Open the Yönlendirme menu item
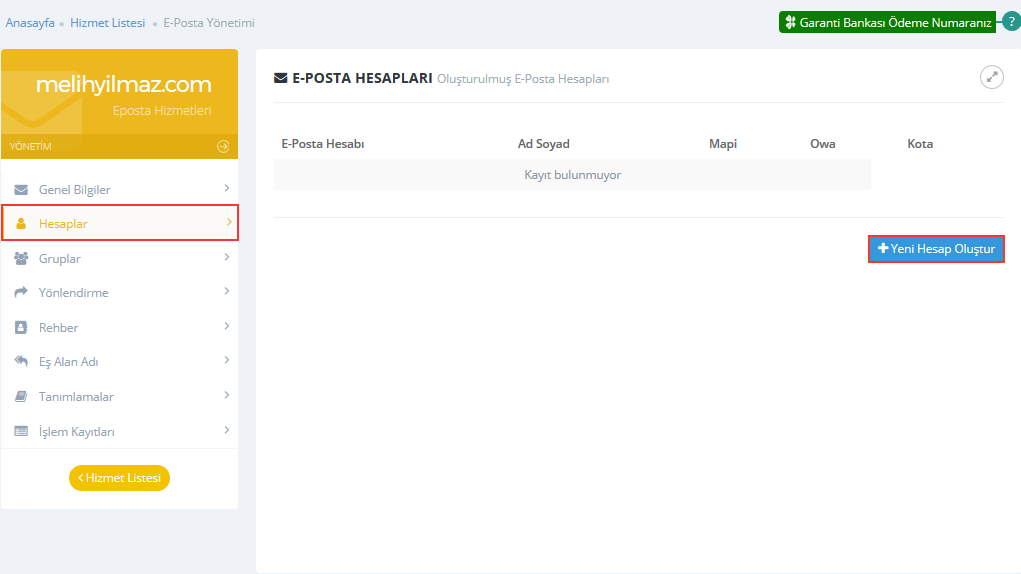 click(73, 293)
